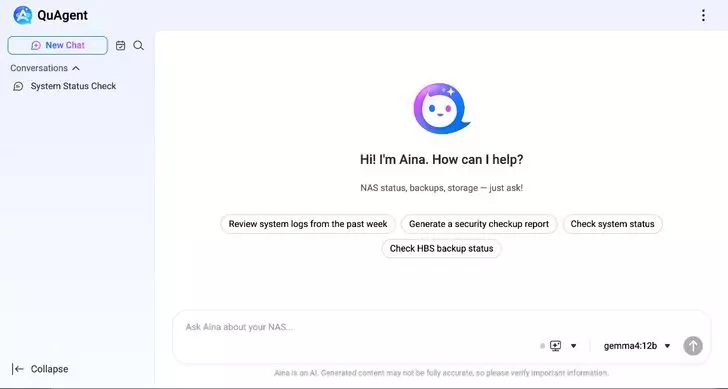Open the three-dot more options menu

click(x=703, y=15)
